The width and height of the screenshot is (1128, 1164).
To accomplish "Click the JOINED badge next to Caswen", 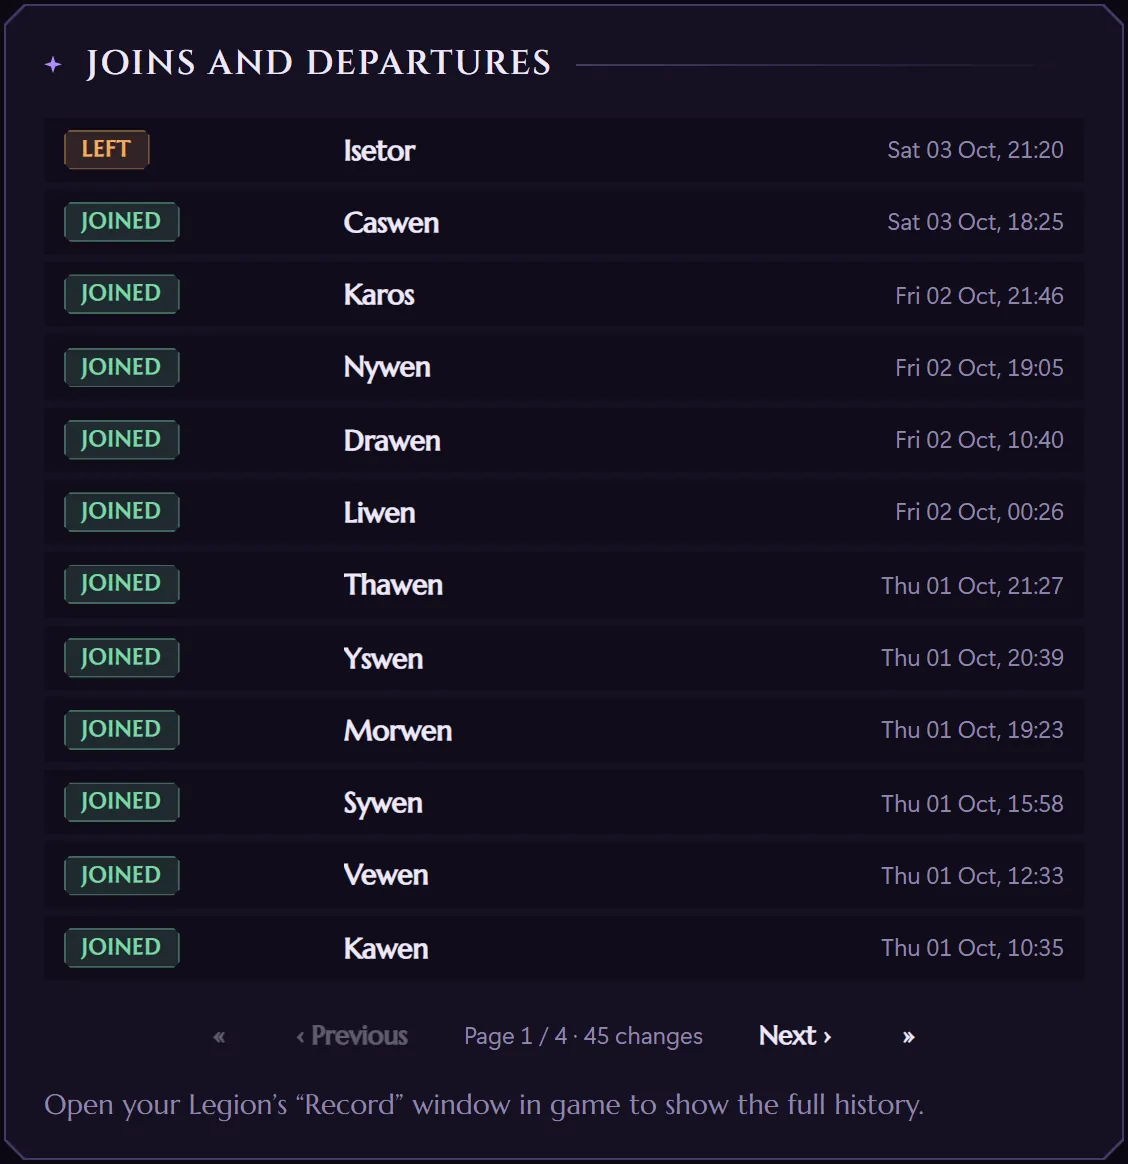I will 121,221.
